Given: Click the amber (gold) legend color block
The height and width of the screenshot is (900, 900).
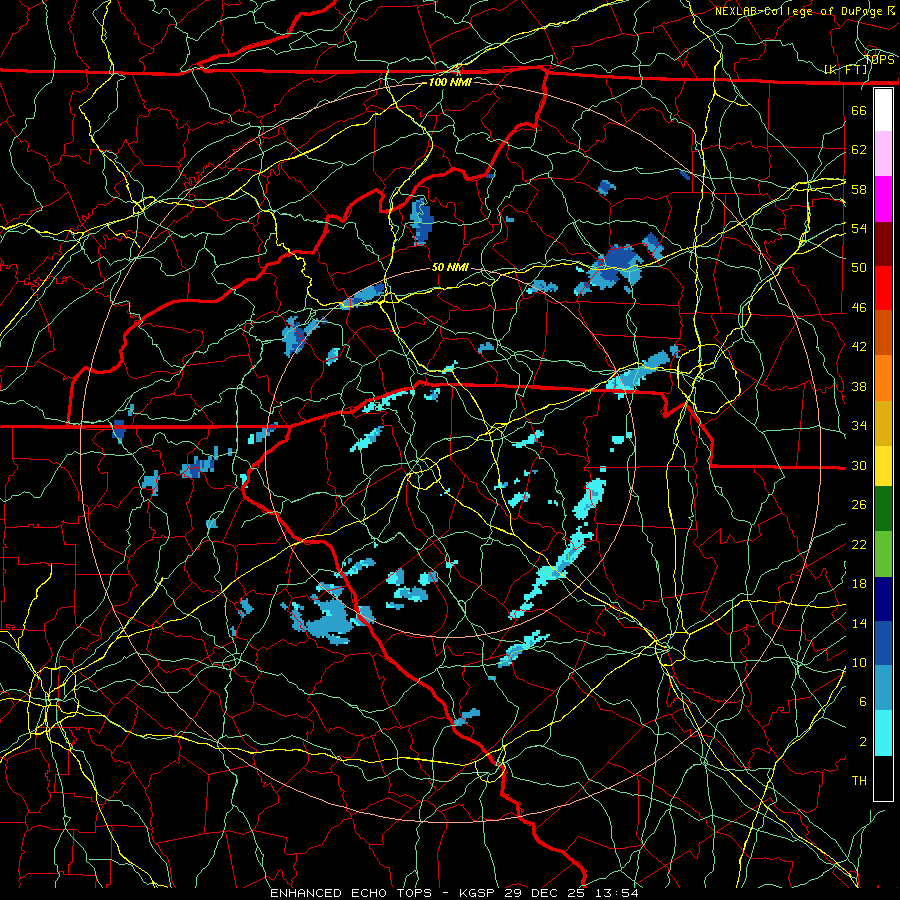Looking at the screenshot, I should point(883,423).
